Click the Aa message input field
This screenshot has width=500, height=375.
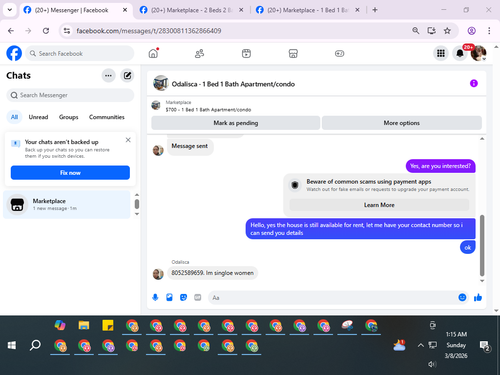(333, 297)
